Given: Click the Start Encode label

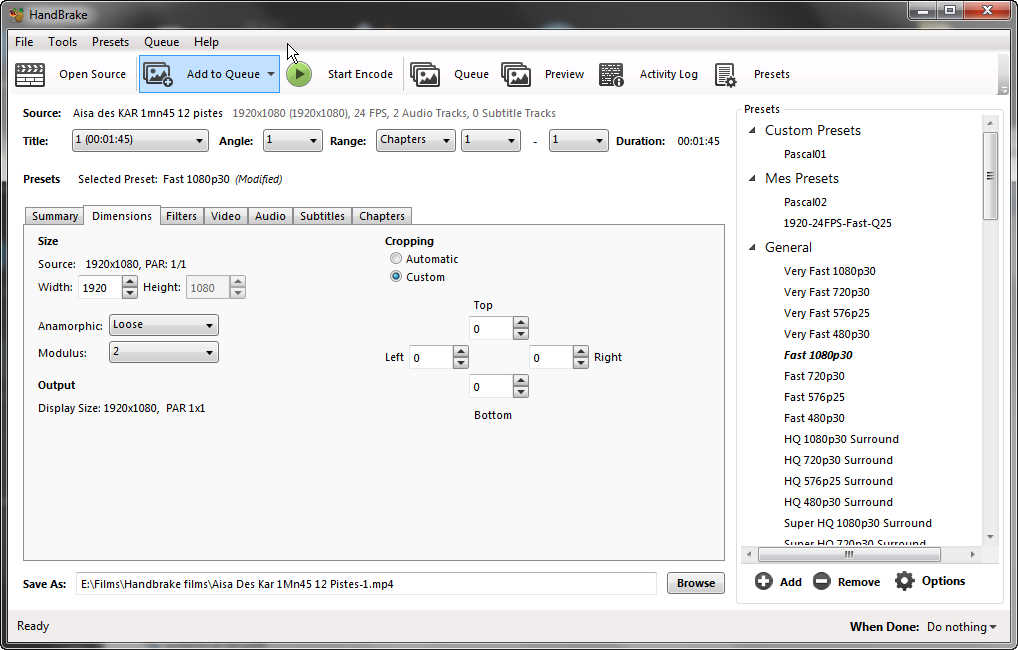Looking at the screenshot, I should 360,74.
